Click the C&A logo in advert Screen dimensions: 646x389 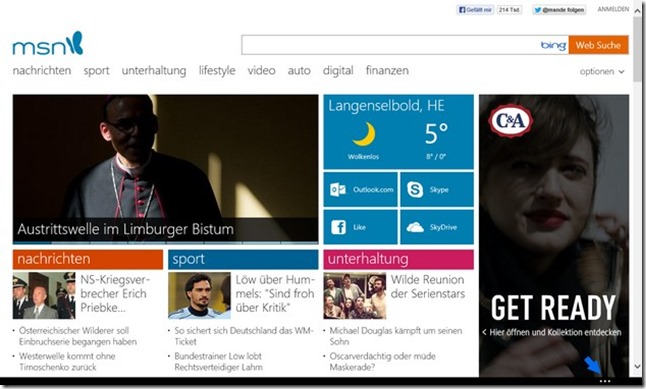pos(510,121)
